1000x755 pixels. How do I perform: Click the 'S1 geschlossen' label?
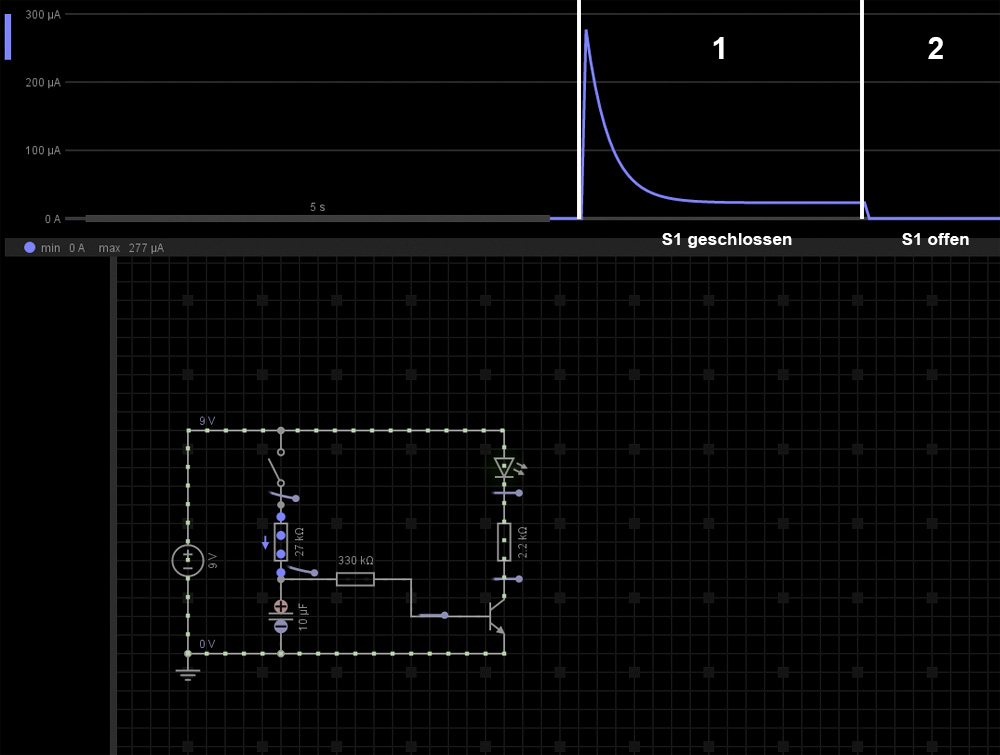coord(727,240)
